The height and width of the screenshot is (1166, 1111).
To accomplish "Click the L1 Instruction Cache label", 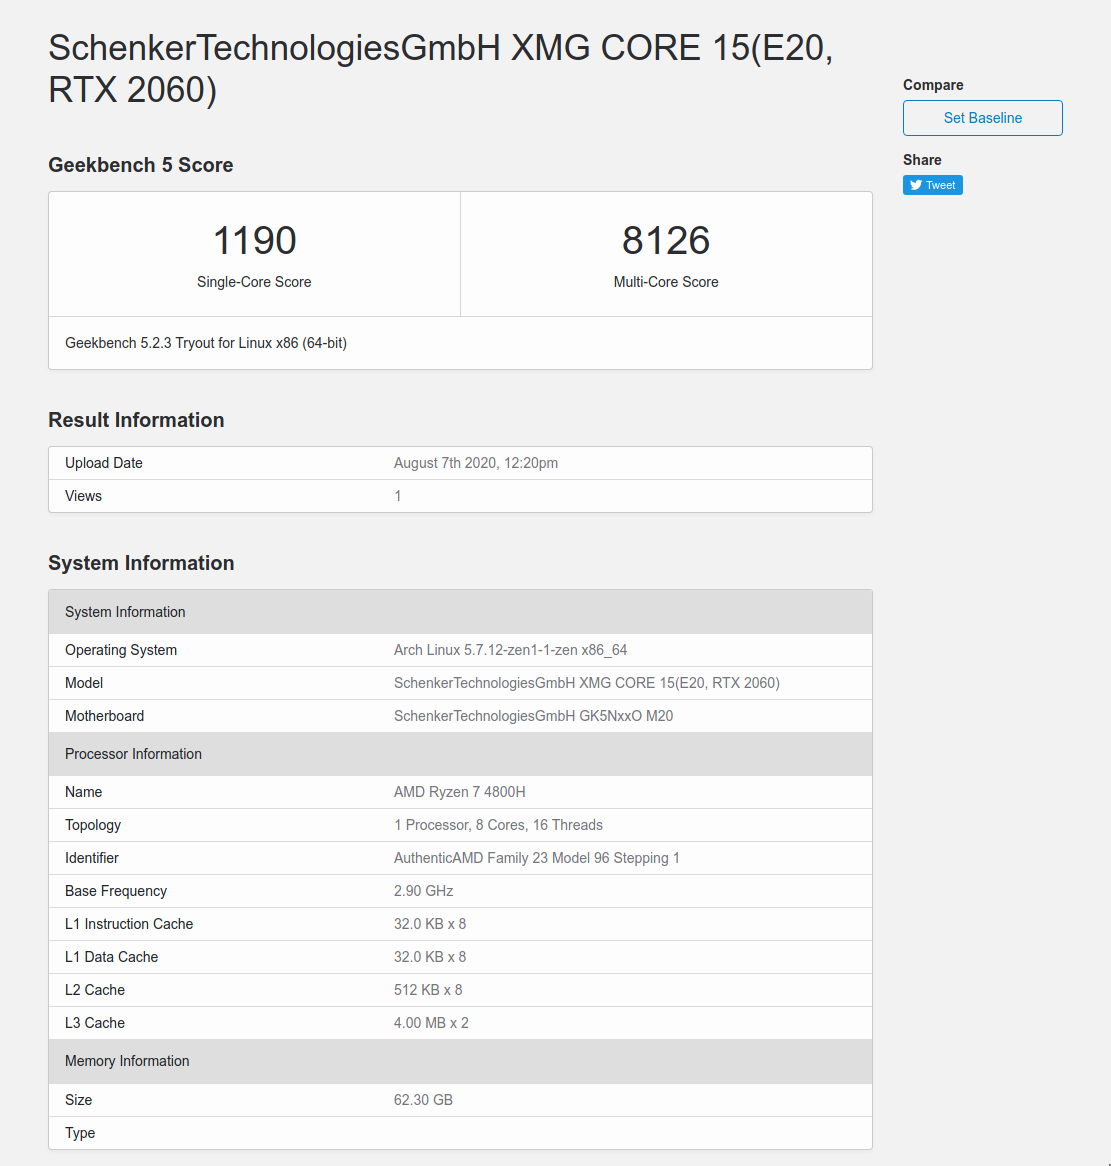I will point(129,924).
